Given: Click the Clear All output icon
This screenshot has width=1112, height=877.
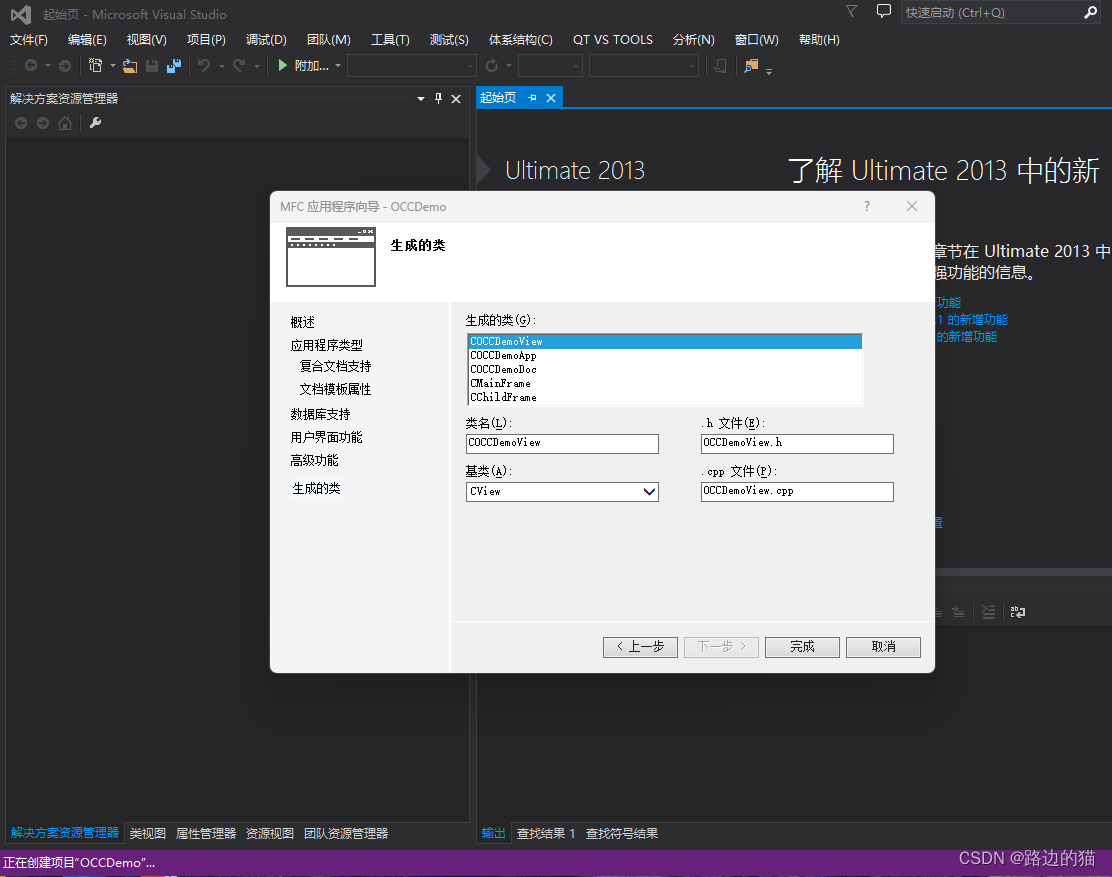Looking at the screenshot, I should point(988,612).
